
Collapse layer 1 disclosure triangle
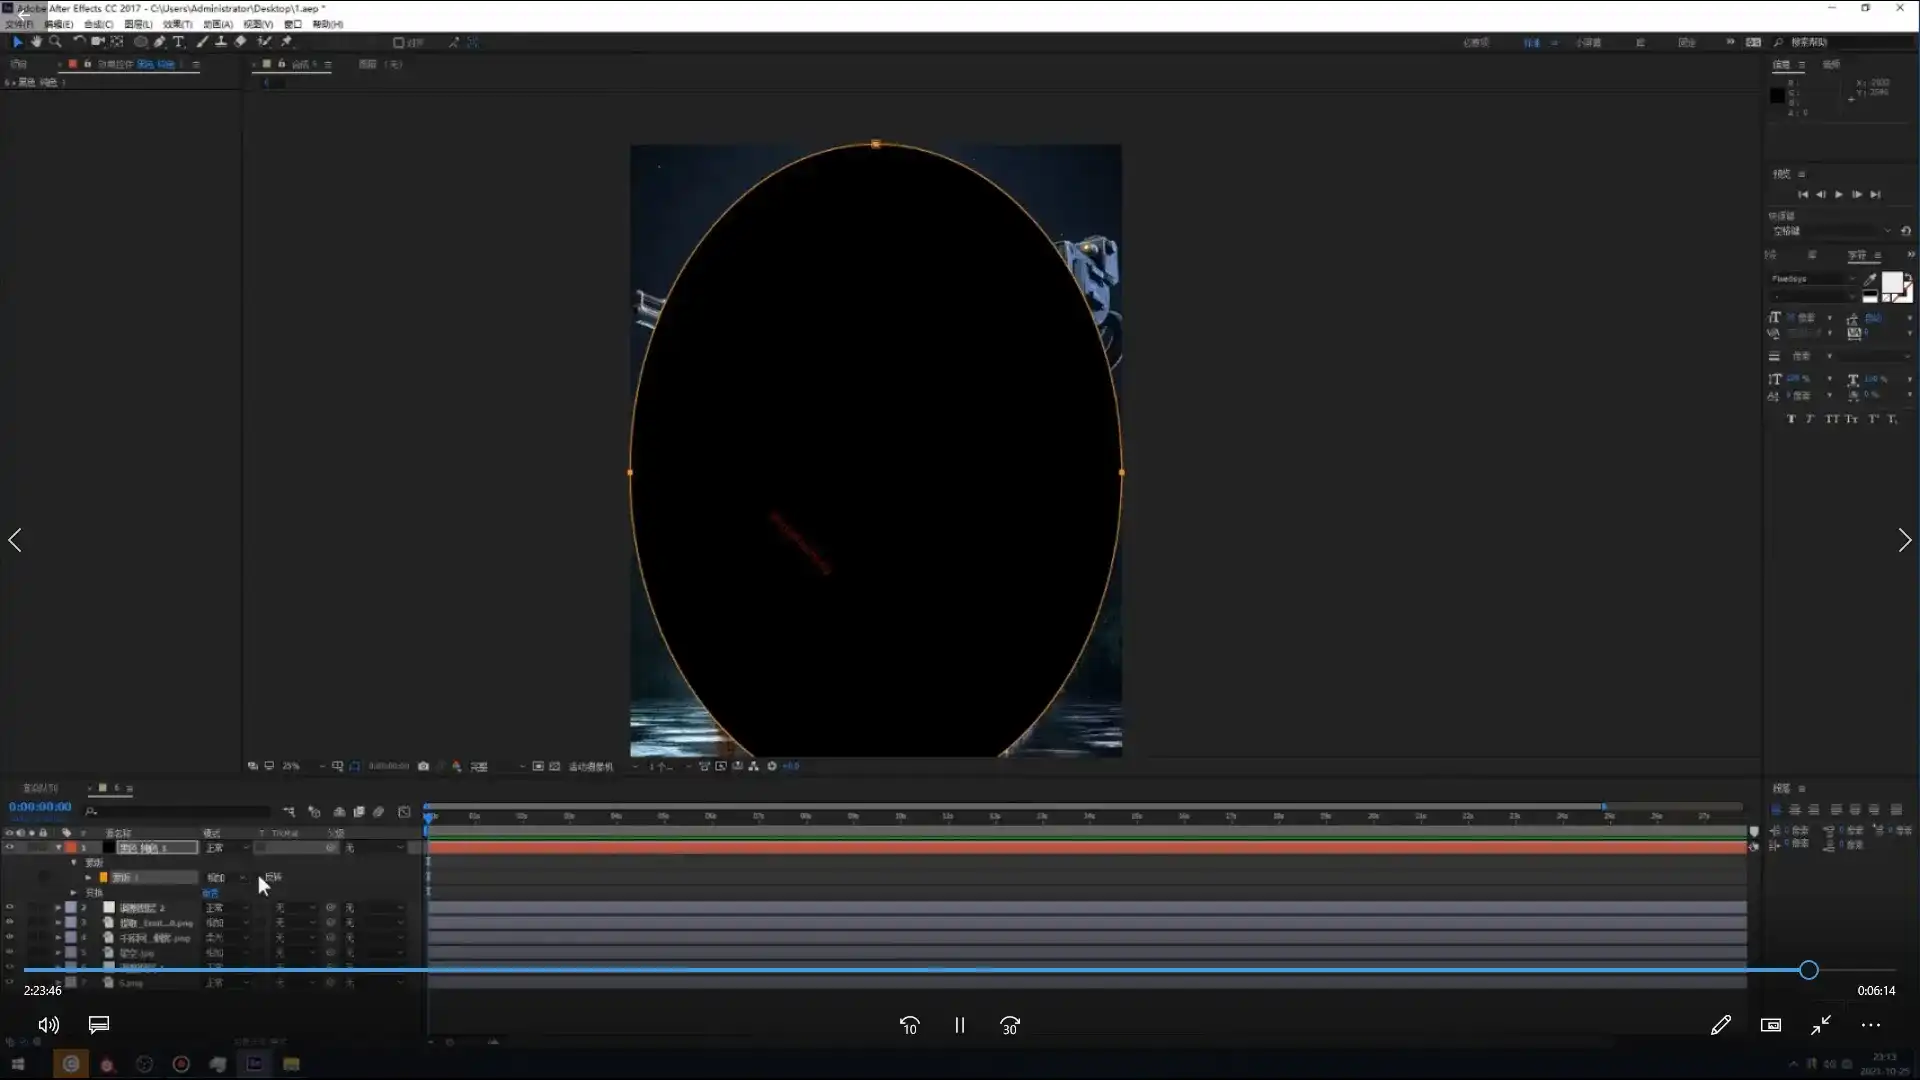click(59, 848)
